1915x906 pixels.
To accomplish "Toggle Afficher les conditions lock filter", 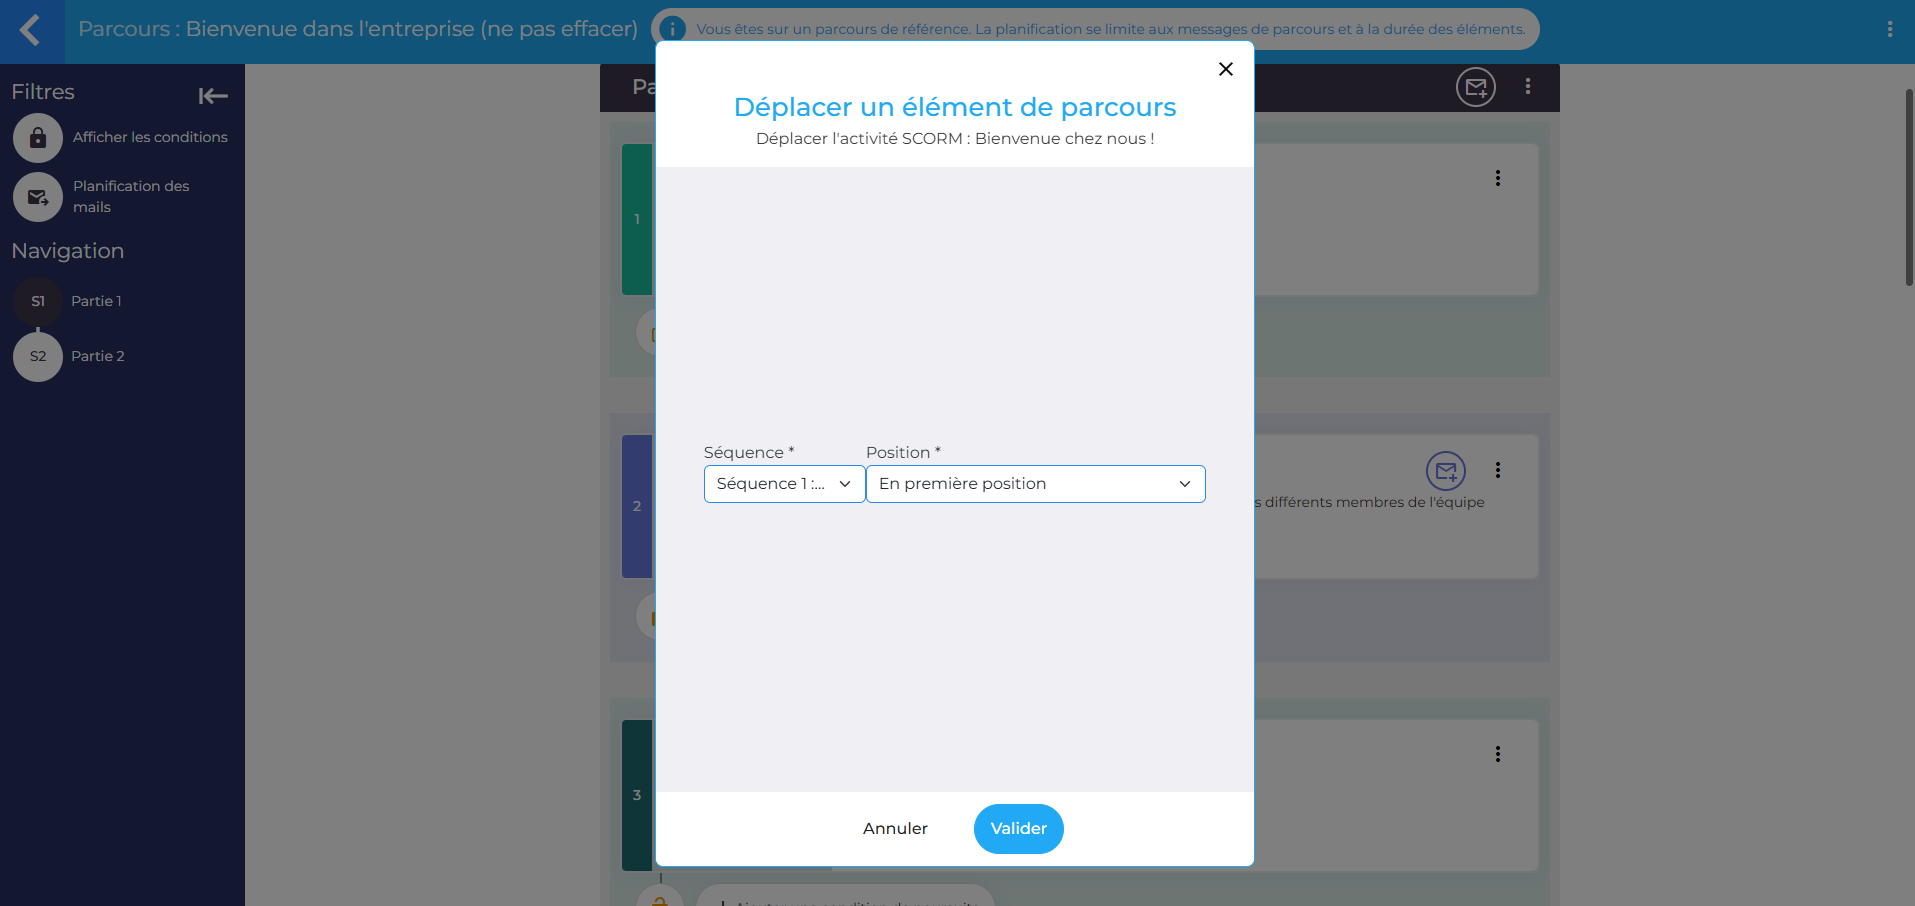I will tap(38, 138).
